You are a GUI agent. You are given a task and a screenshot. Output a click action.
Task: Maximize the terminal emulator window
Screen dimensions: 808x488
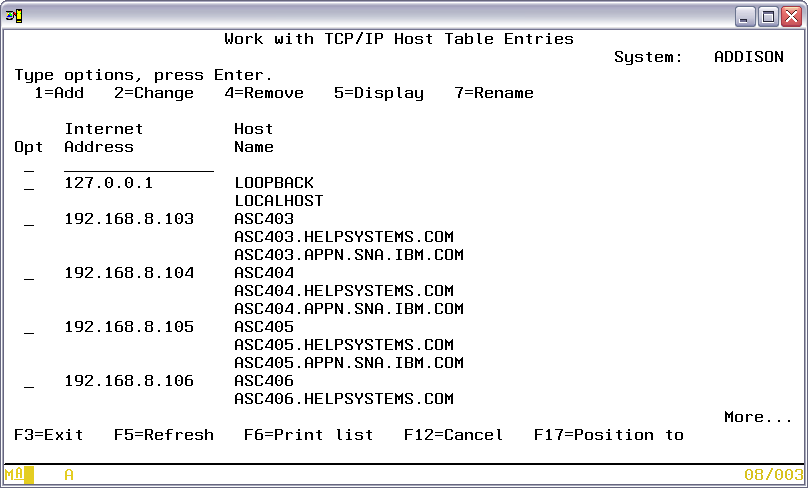click(768, 16)
